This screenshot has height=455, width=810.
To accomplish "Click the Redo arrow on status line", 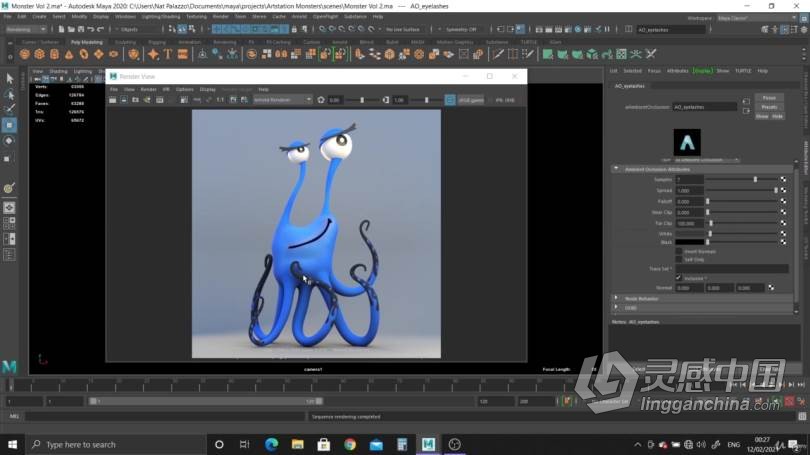I will point(100,29).
